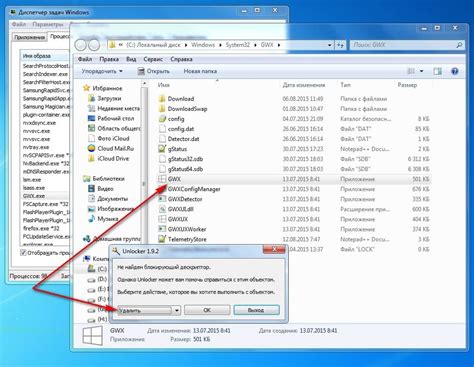
Task: Click the refresh address bar icon
Action: coord(340,45)
